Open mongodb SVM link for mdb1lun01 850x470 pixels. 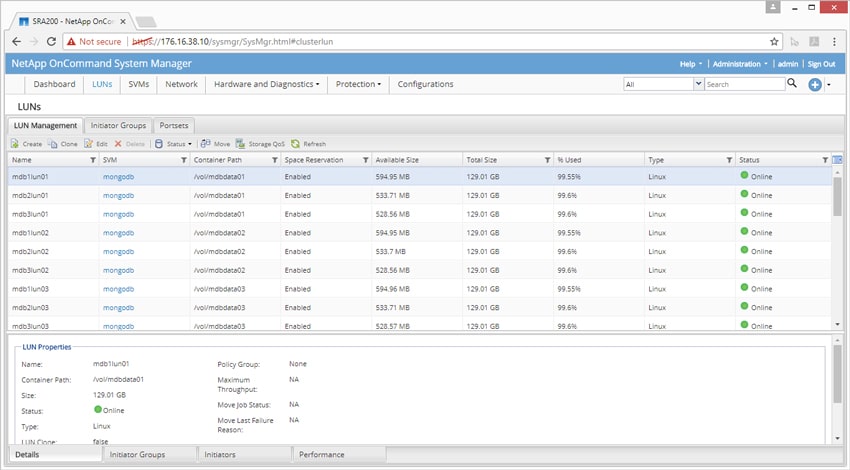pyautogui.click(x=118, y=177)
